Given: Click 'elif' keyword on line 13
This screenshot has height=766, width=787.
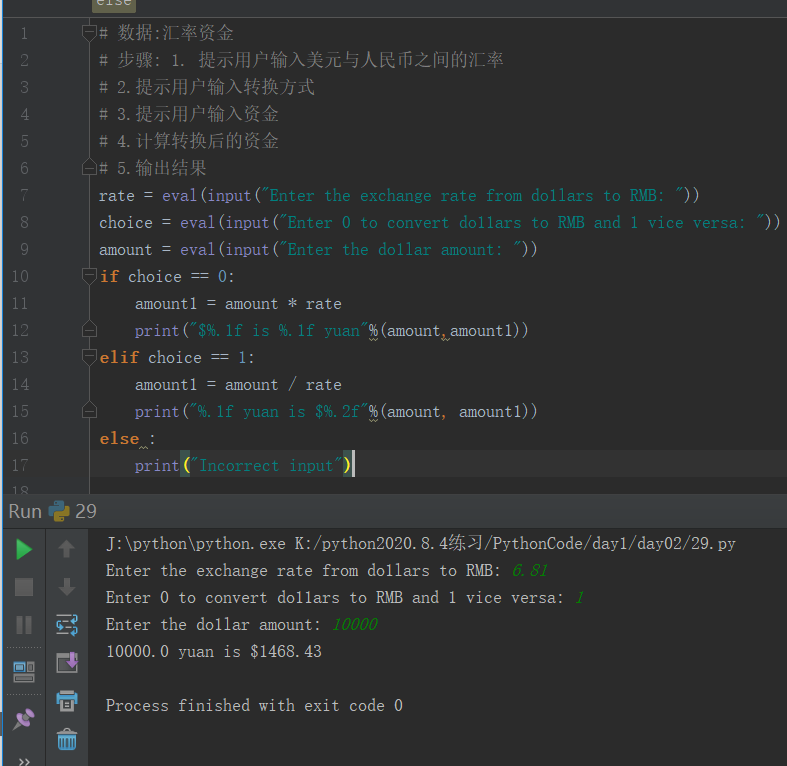Looking at the screenshot, I should point(119,357).
